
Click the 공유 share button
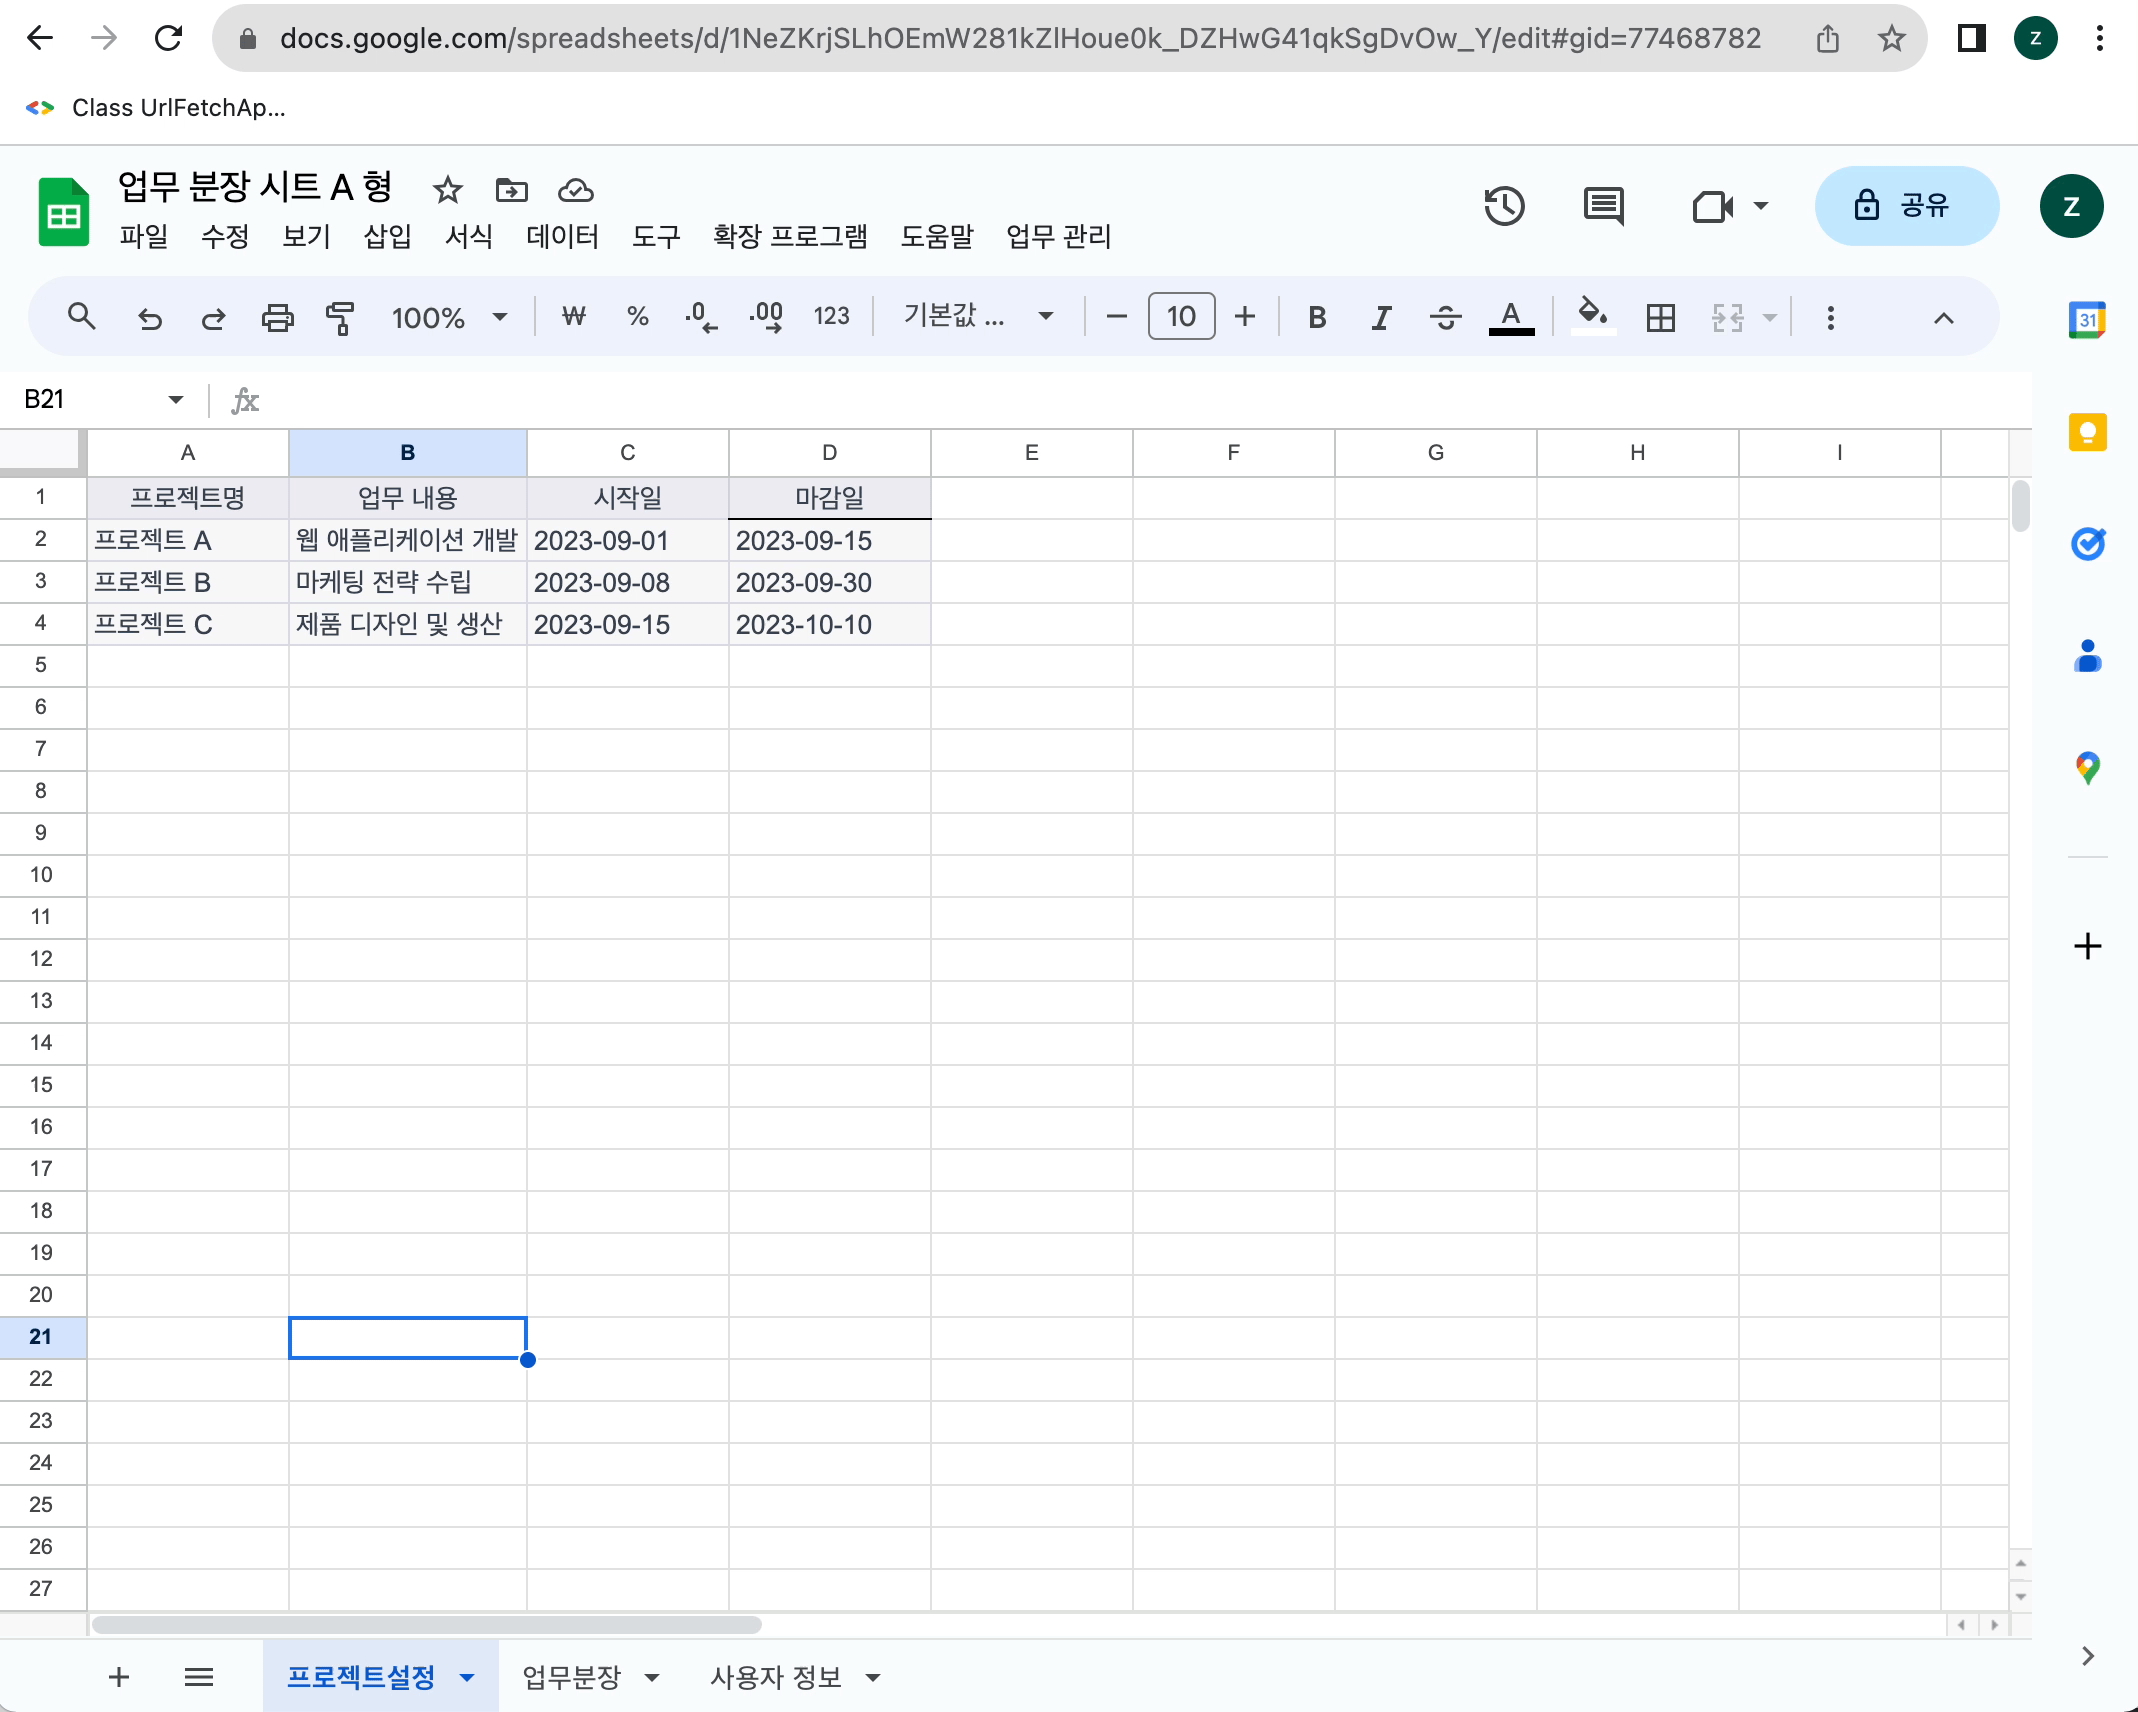pyautogui.click(x=1906, y=206)
